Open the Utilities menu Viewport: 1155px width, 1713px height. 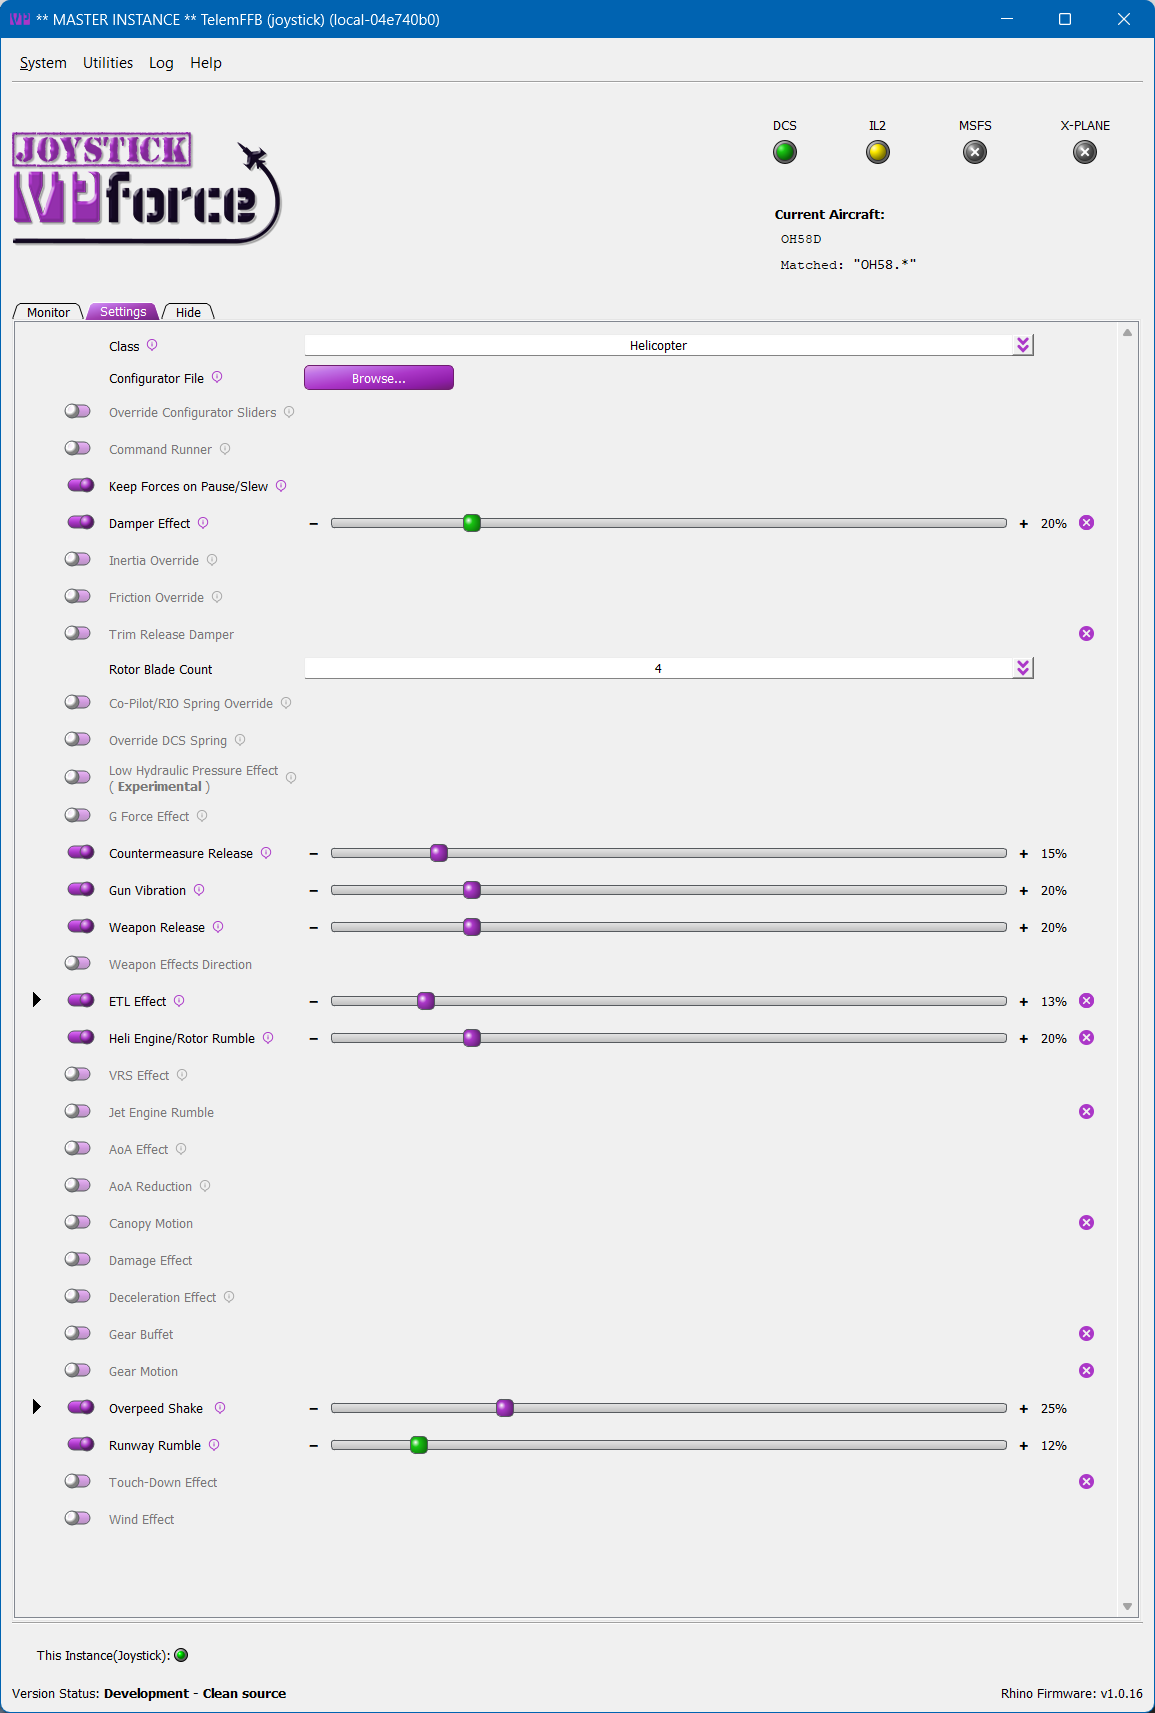[x=108, y=63]
